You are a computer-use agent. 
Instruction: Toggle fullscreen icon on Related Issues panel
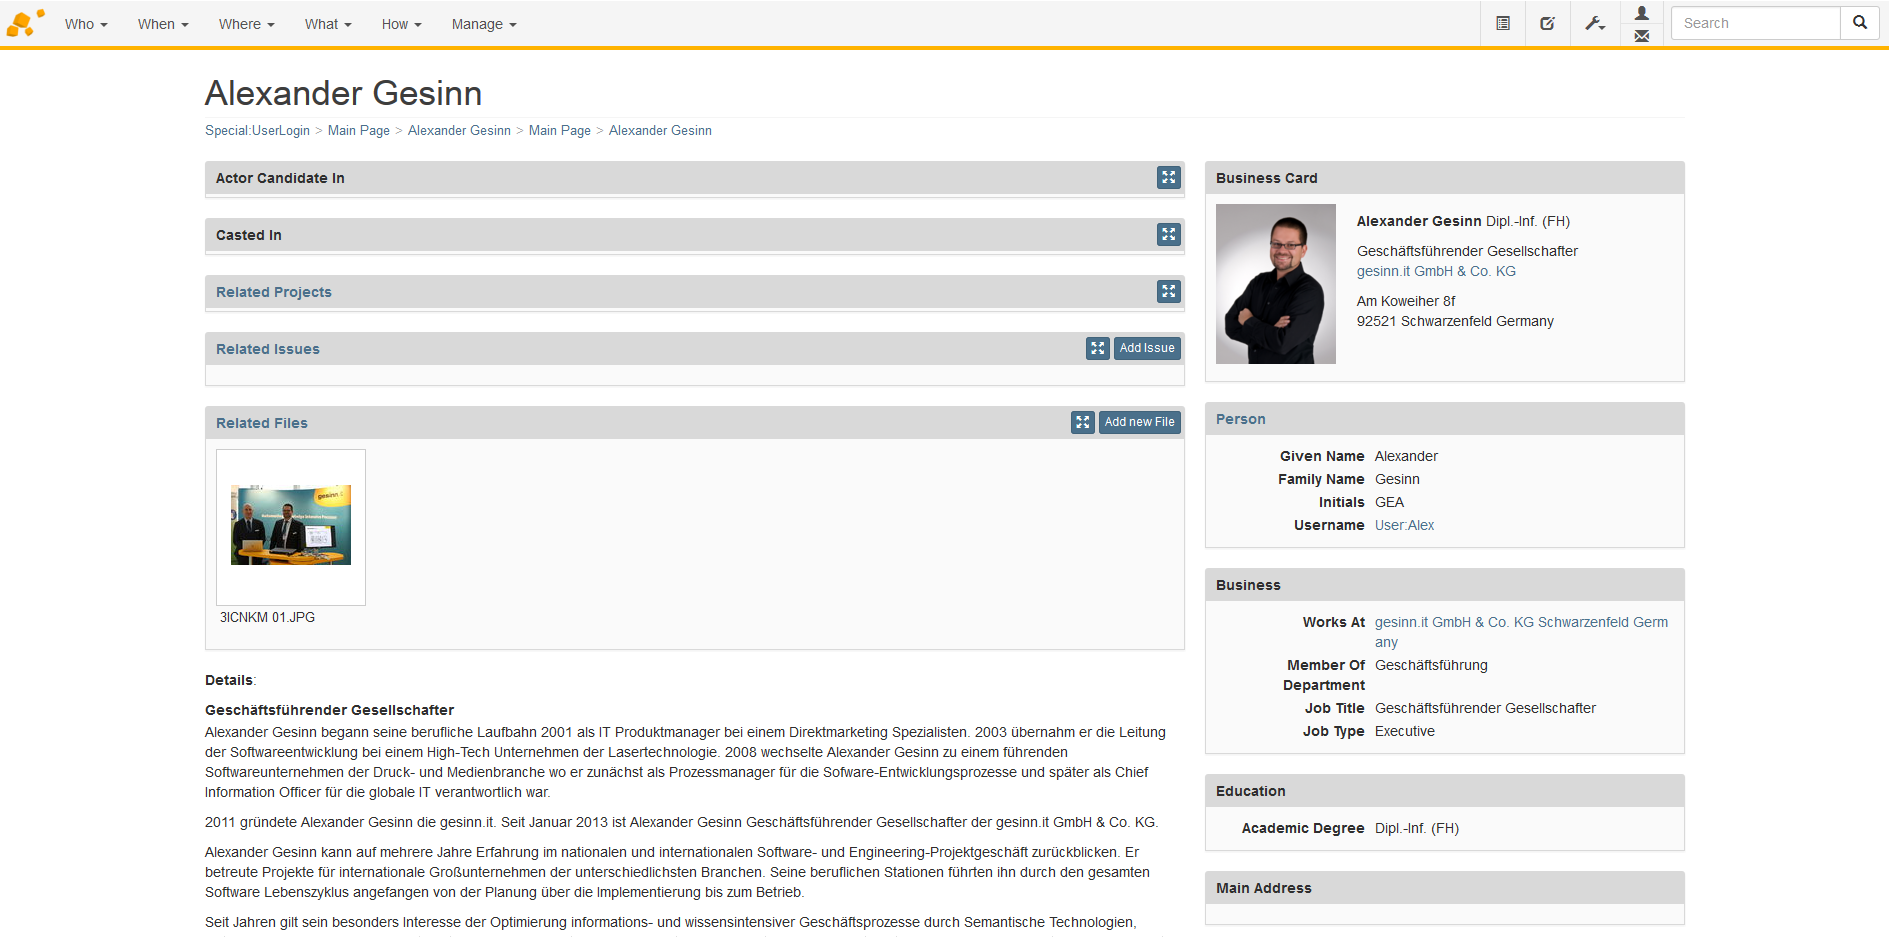pyautogui.click(x=1097, y=348)
